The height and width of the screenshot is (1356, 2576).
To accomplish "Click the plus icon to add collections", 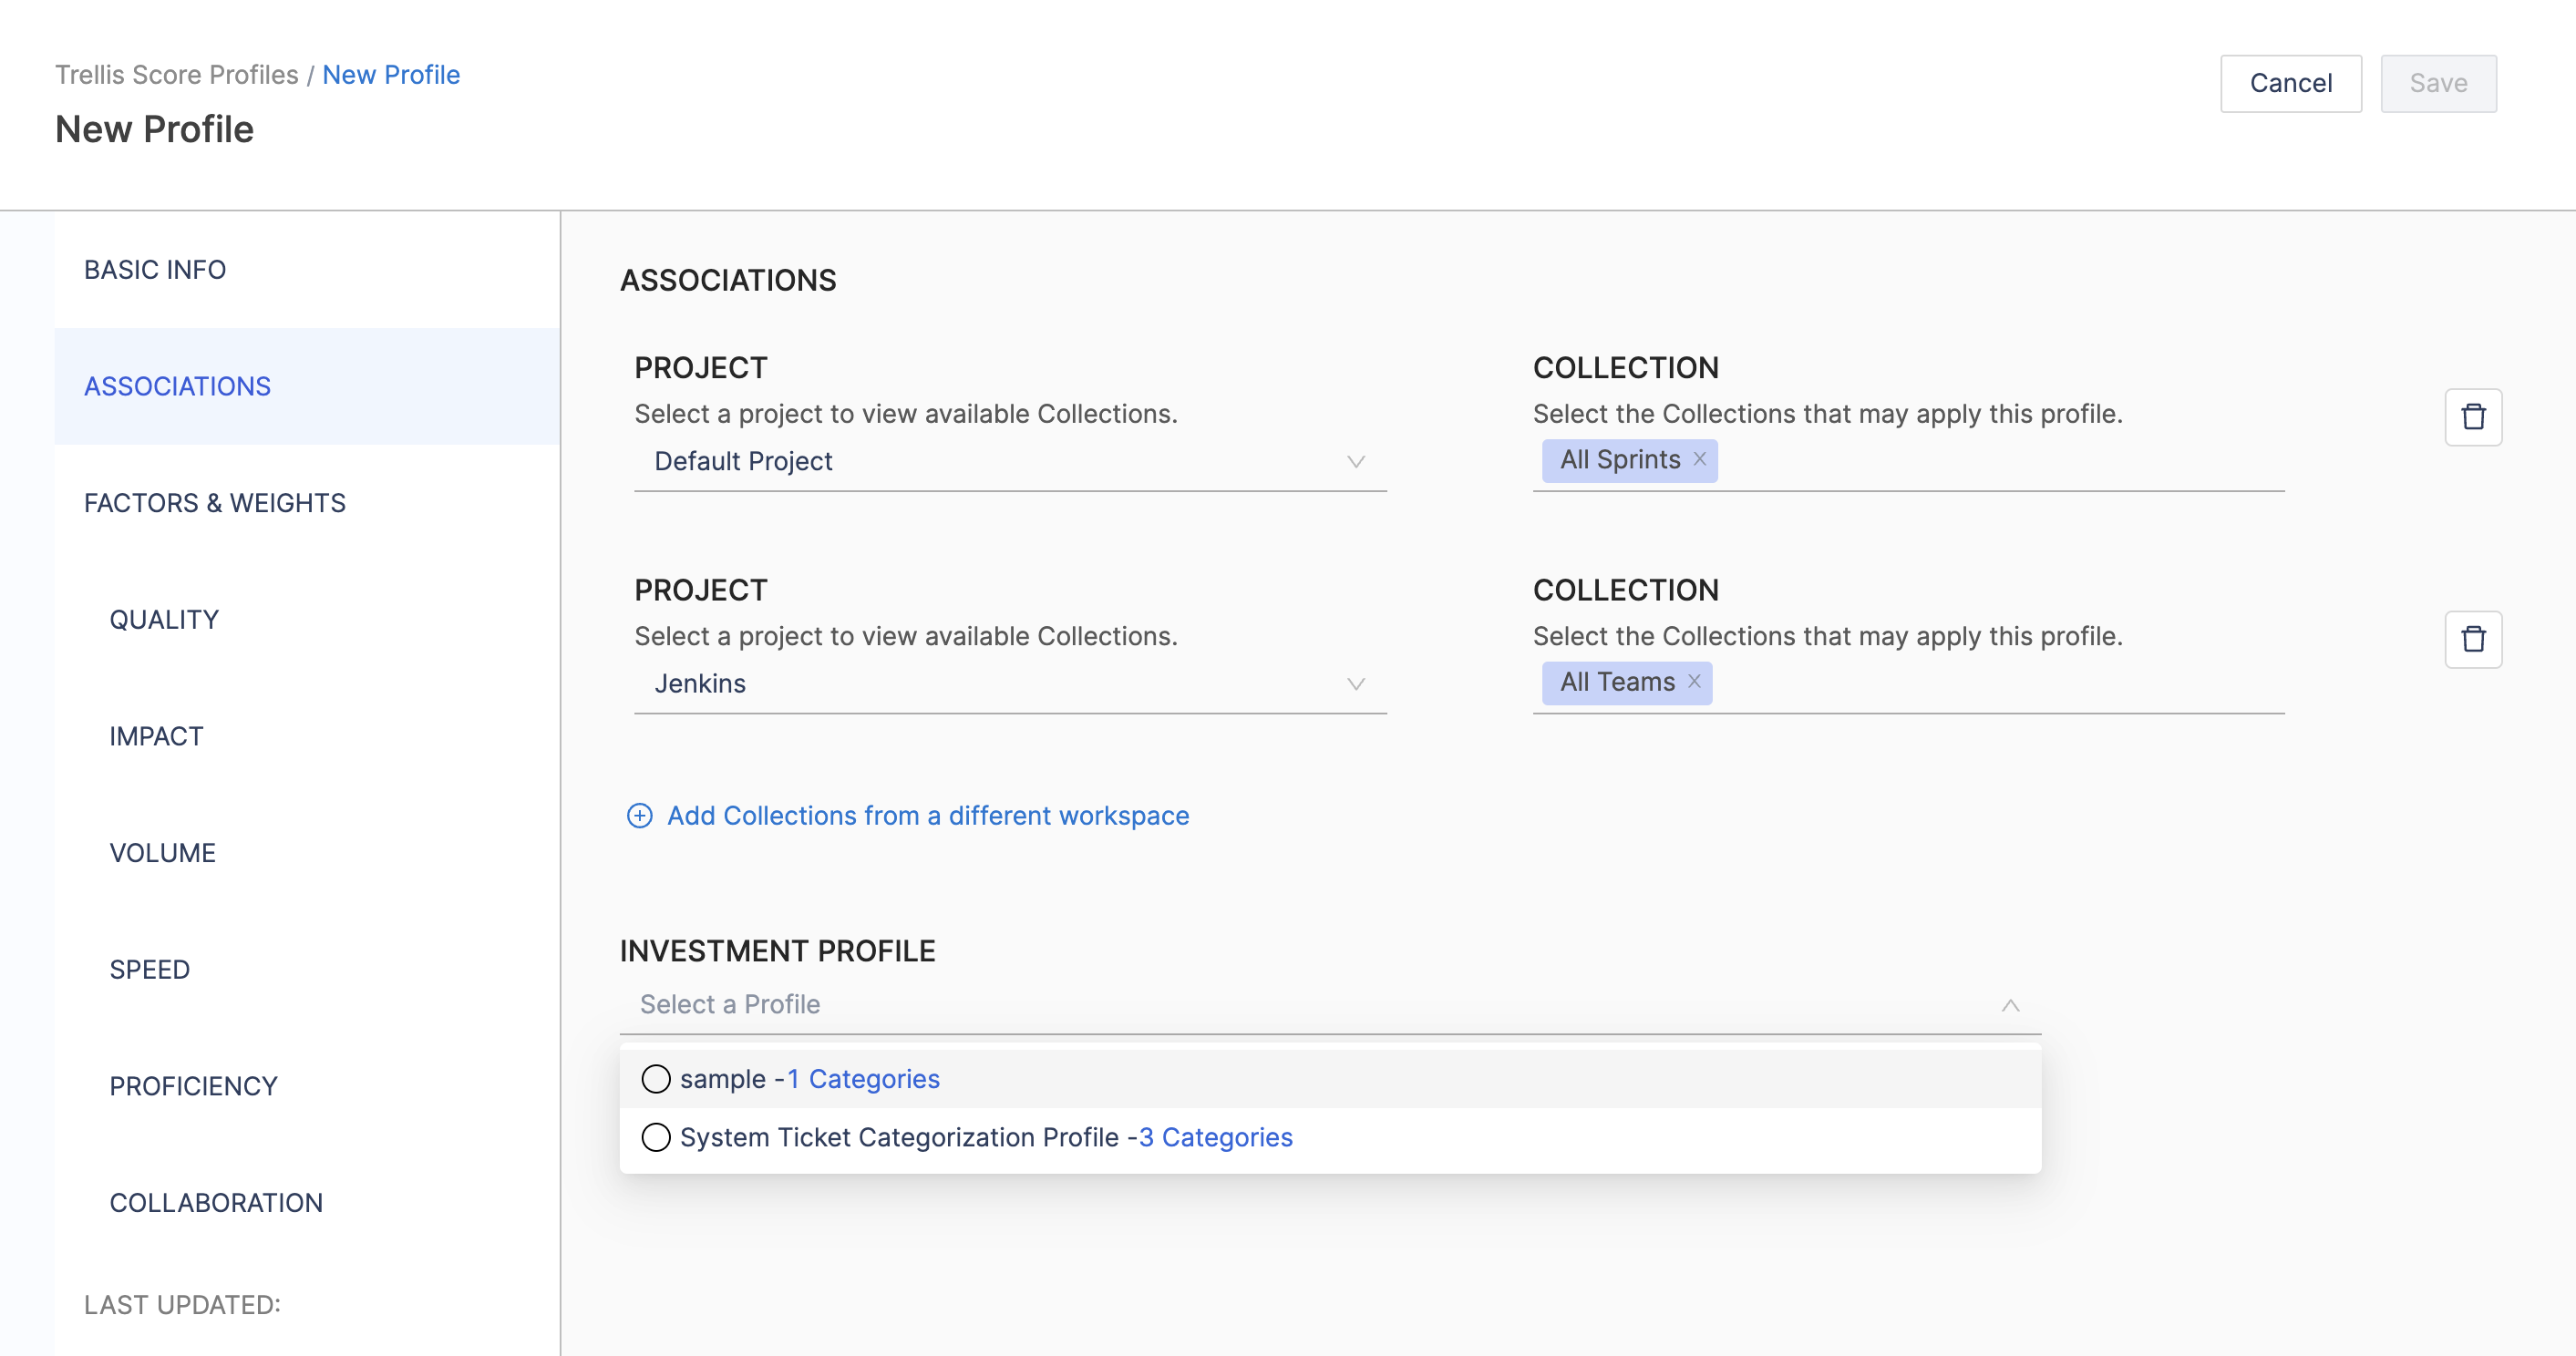I will coord(639,816).
